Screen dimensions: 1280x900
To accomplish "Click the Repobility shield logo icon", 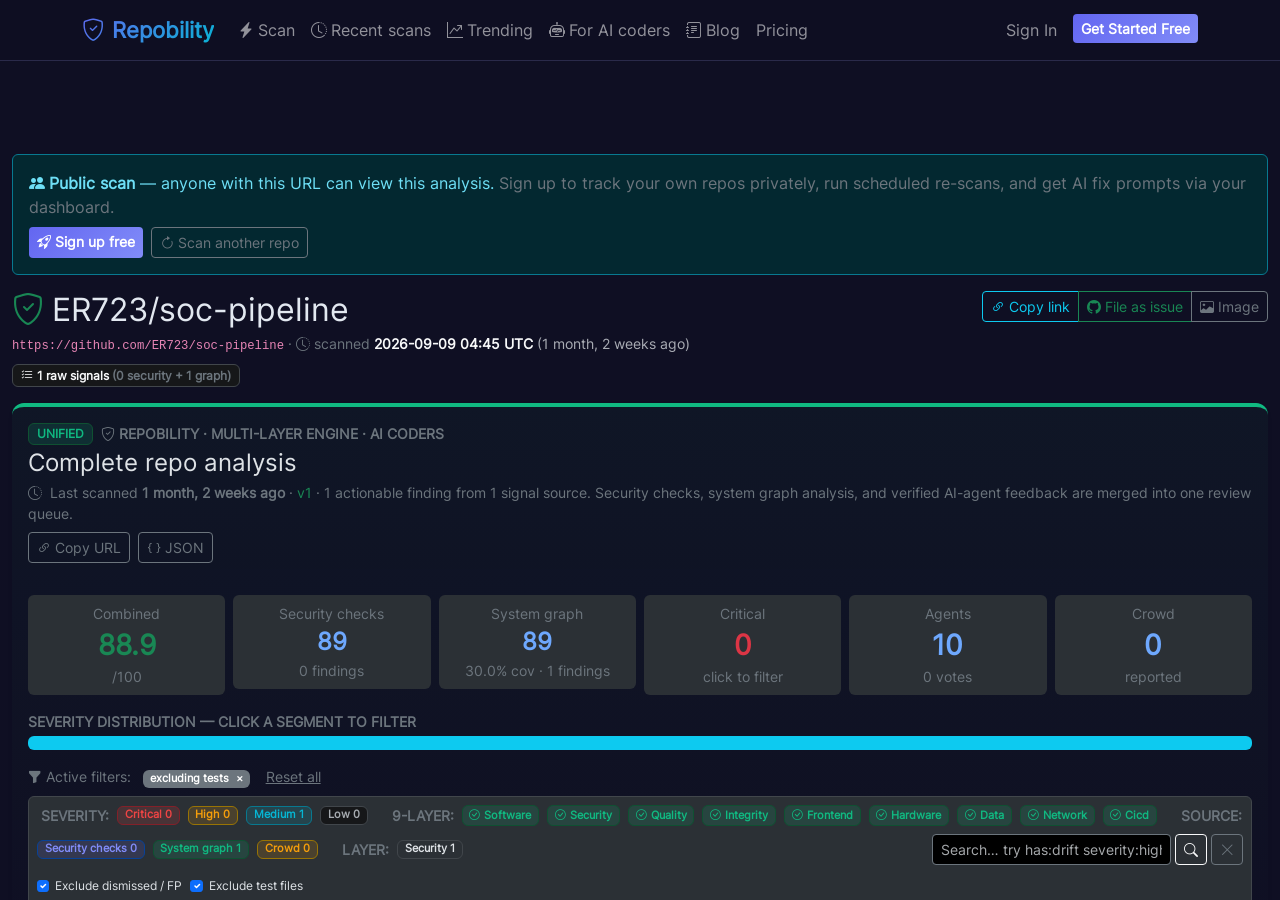I will tap(93, 30).
